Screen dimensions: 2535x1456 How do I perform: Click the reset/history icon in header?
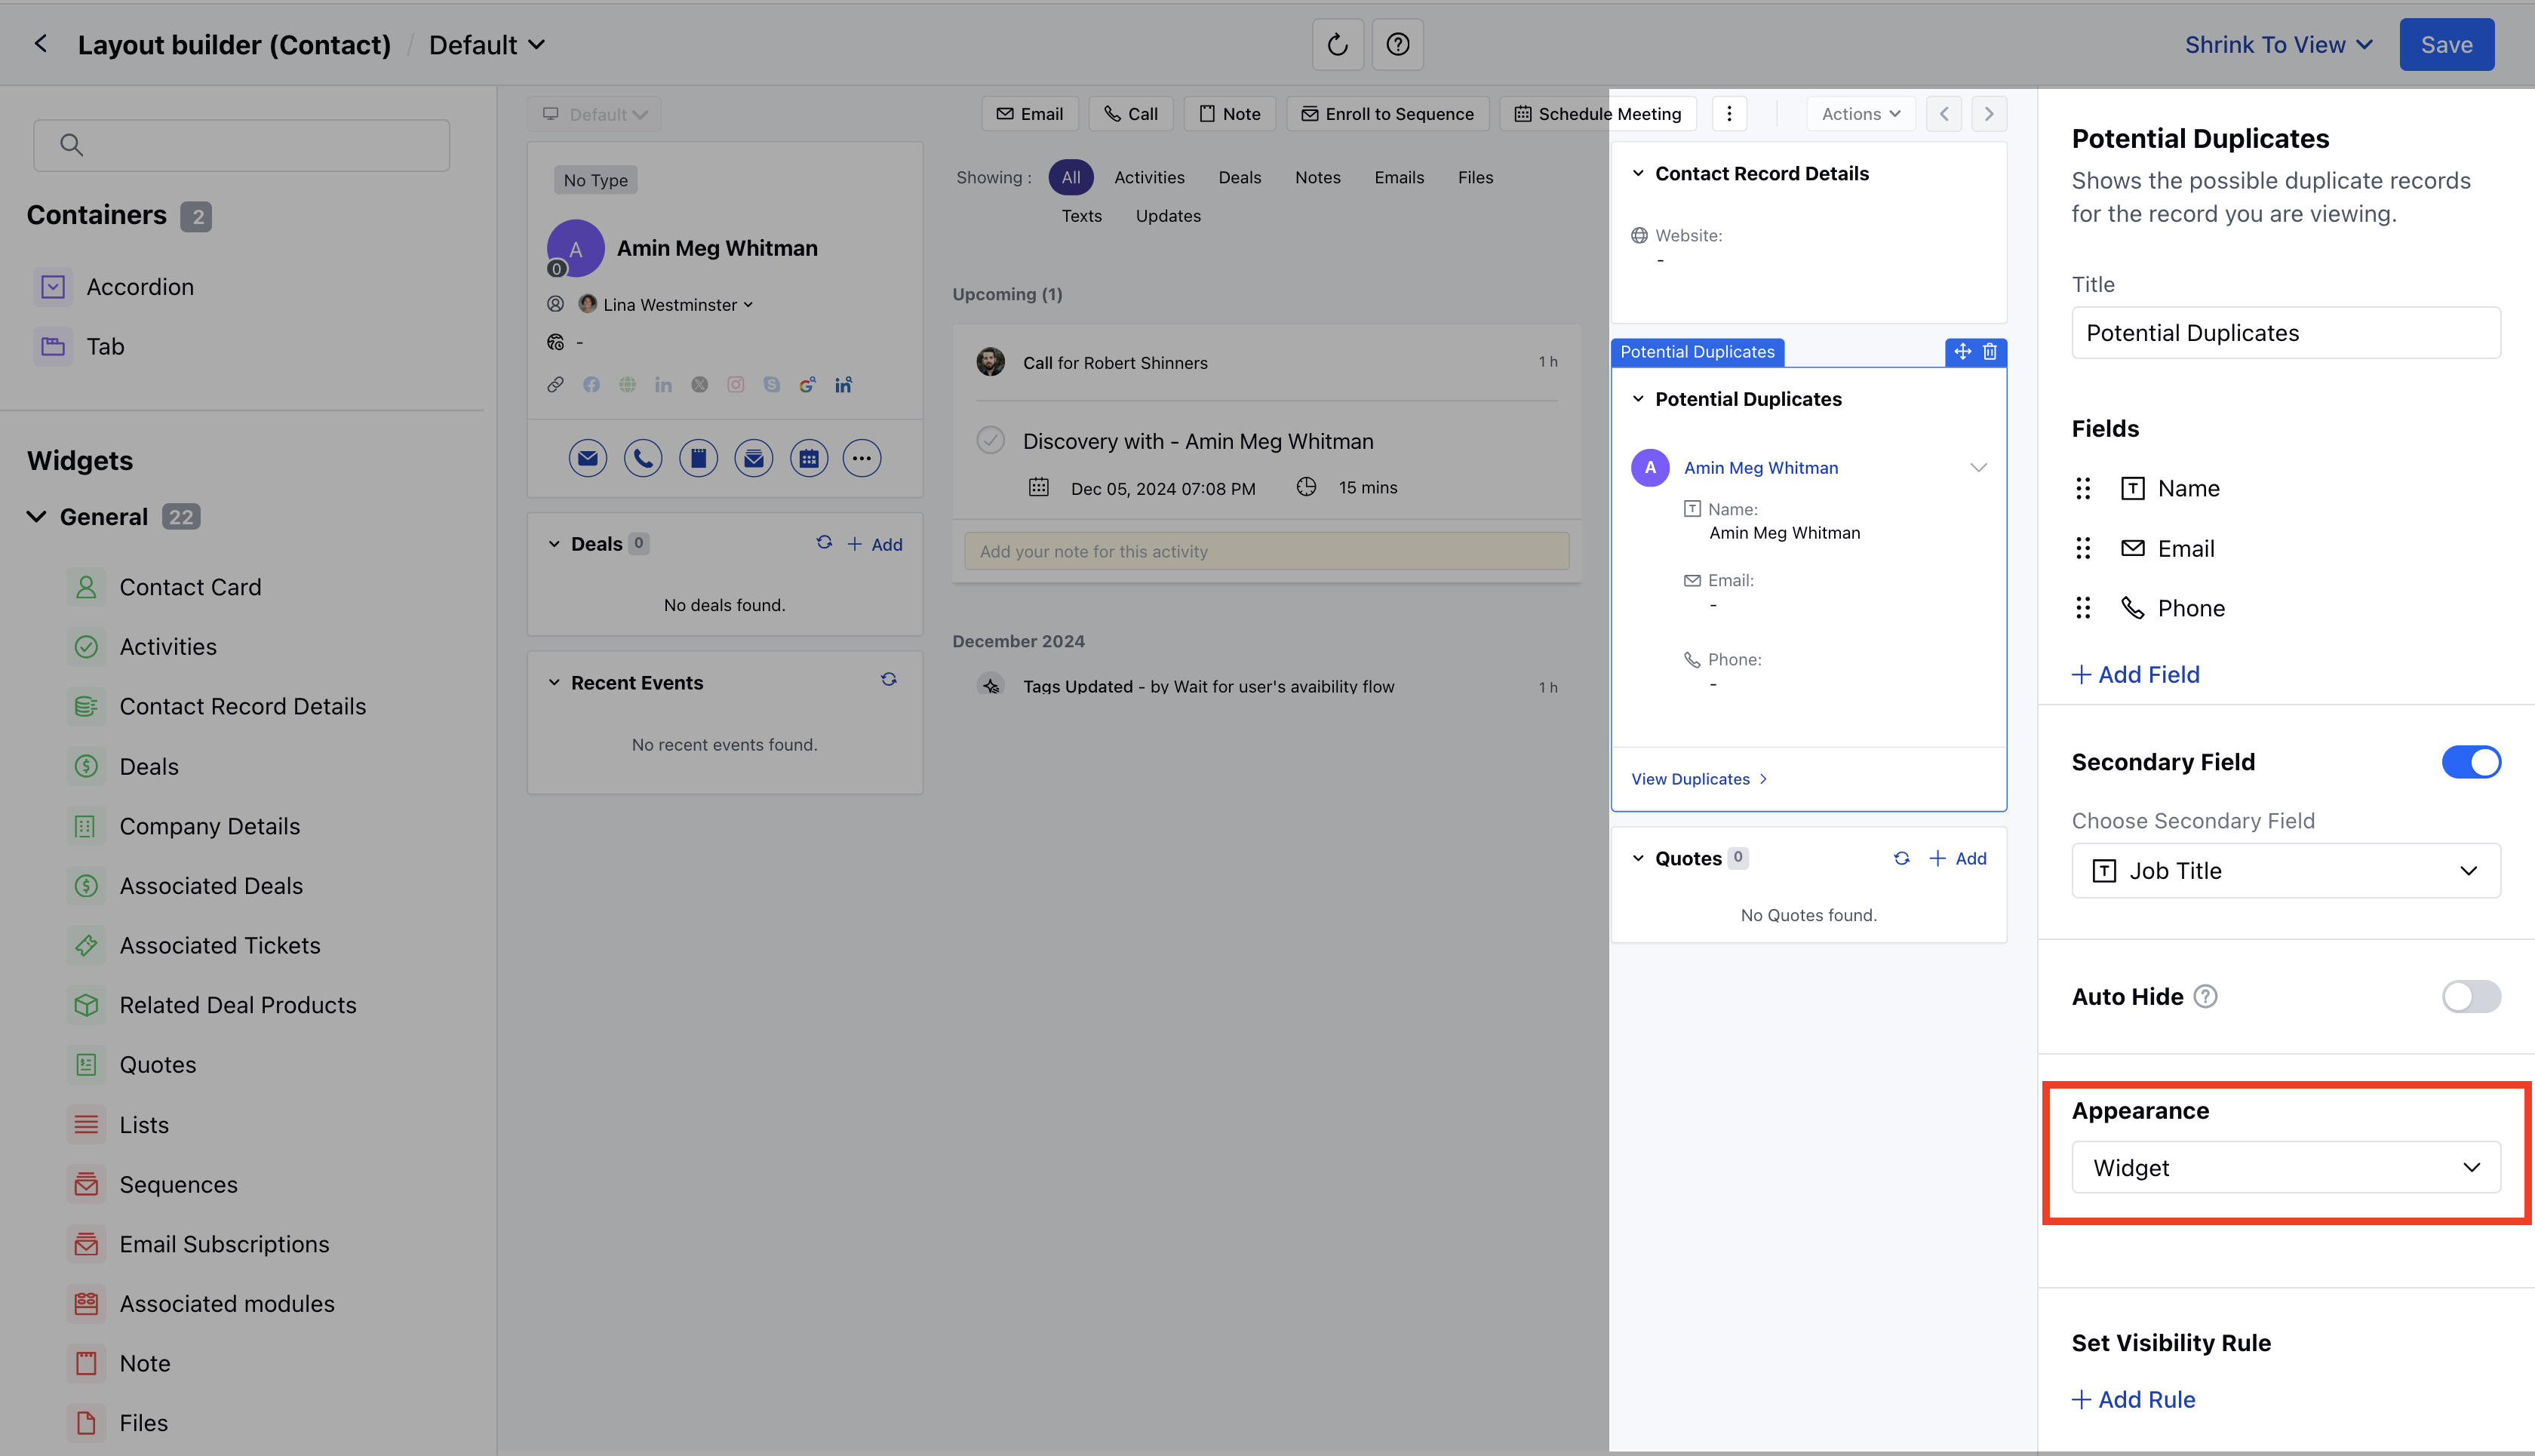click(x=1337, y=45)
